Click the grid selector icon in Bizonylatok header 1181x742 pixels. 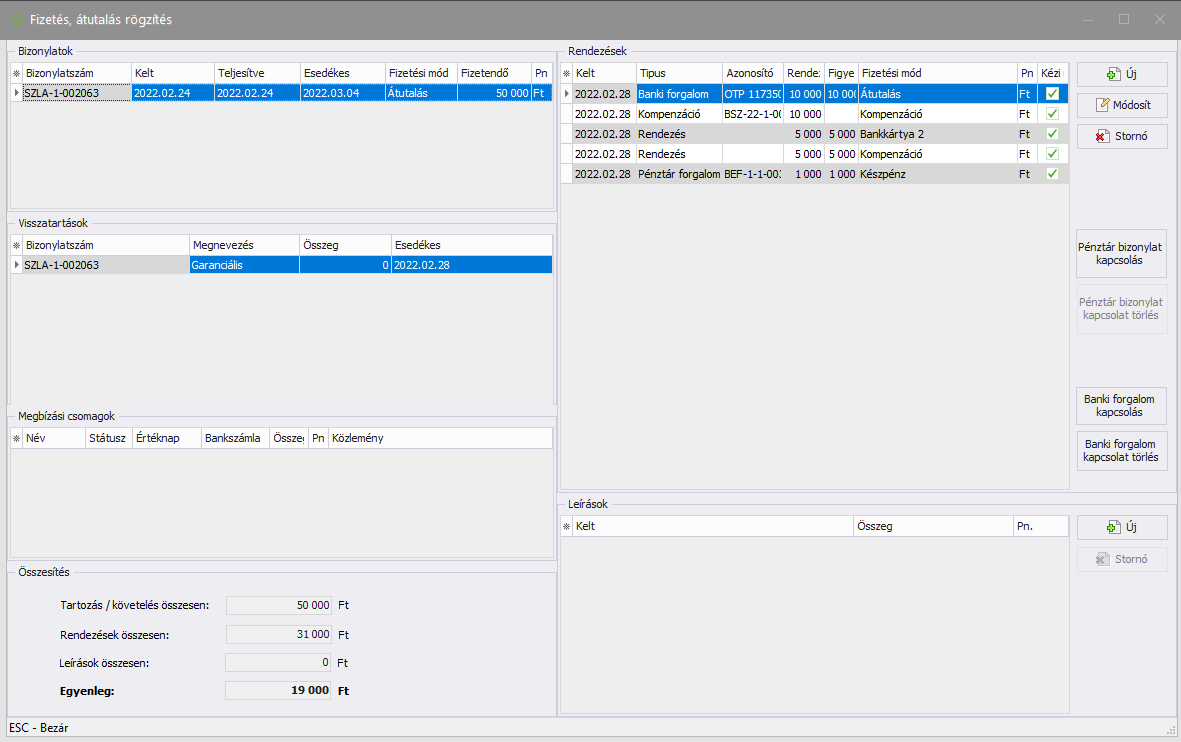(x=16, y=73)
